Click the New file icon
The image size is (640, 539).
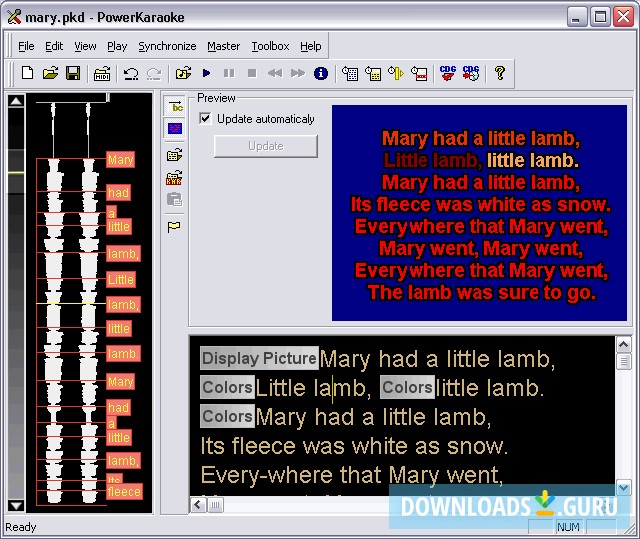[27, 73]
